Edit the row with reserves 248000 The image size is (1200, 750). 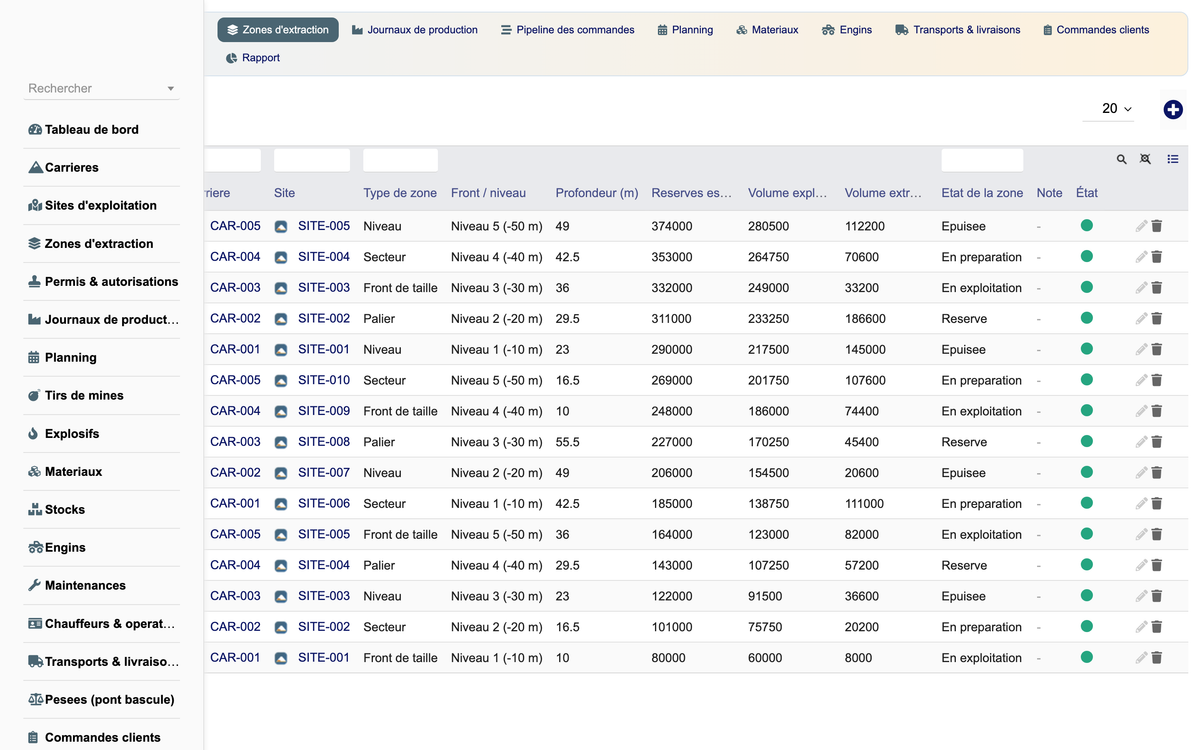point(1141,411)
